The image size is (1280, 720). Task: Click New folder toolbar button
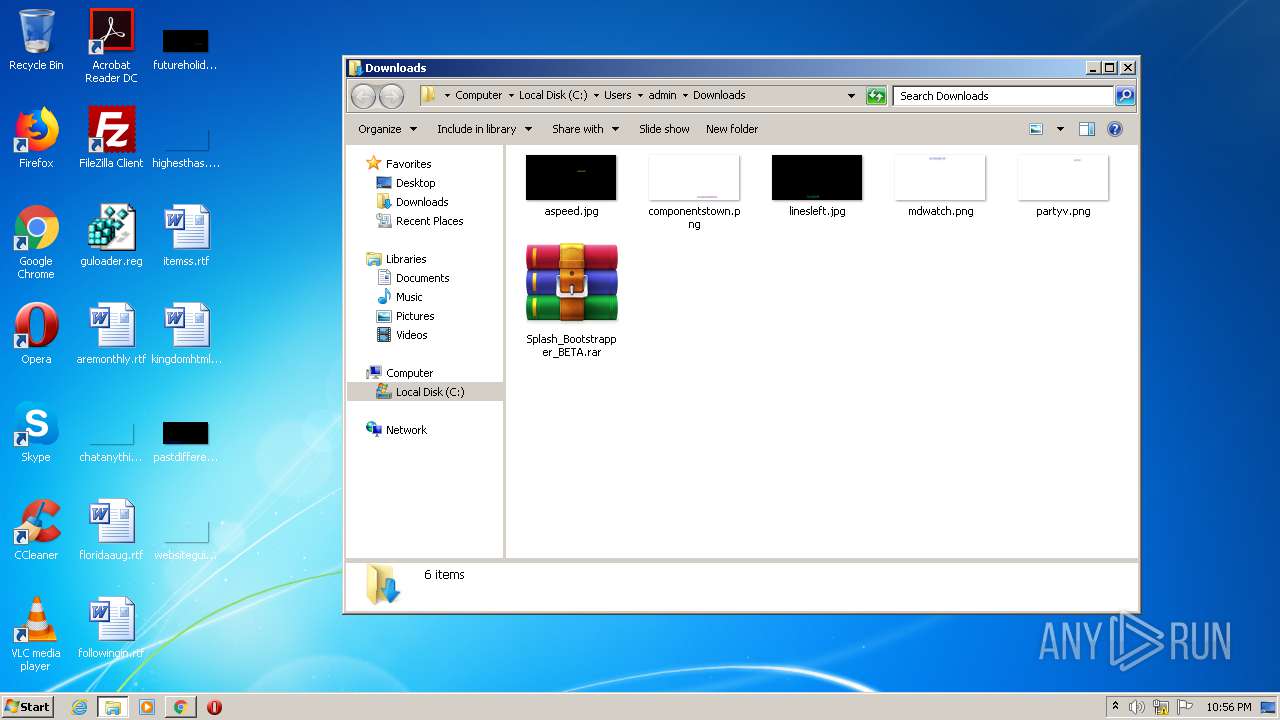tap(732, 129)
